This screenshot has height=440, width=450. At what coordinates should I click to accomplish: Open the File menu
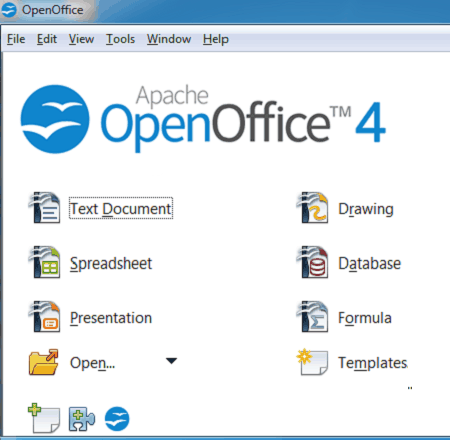pos(16,39)
